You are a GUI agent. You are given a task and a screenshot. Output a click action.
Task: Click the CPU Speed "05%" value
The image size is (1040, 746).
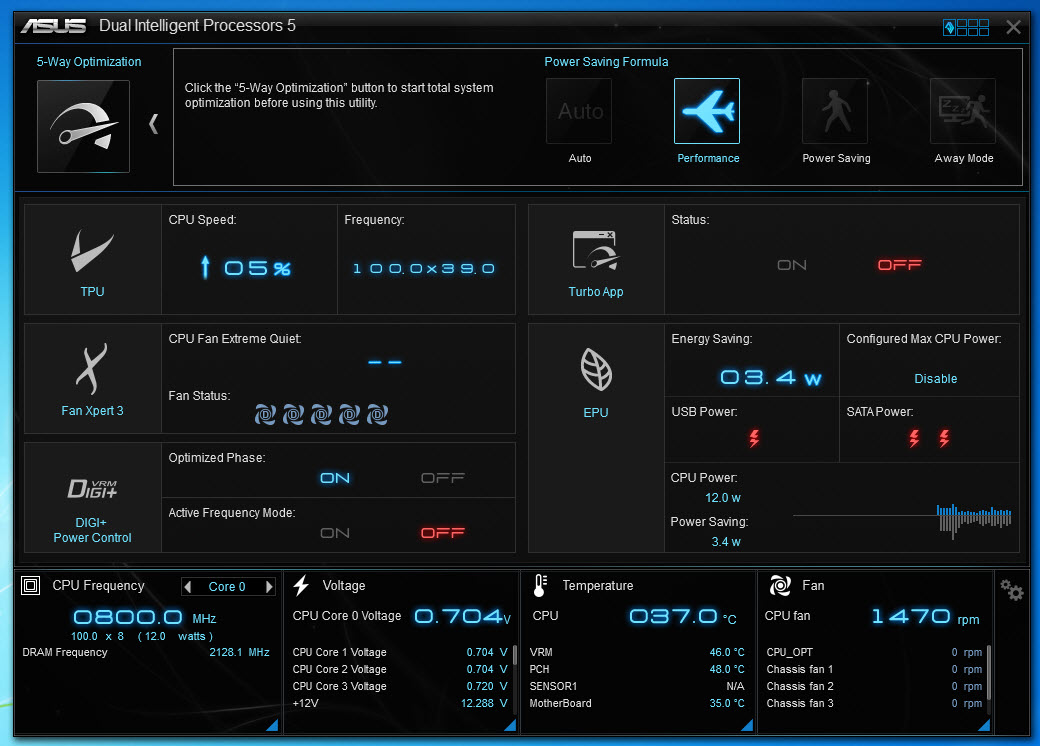tap(257, 268)
